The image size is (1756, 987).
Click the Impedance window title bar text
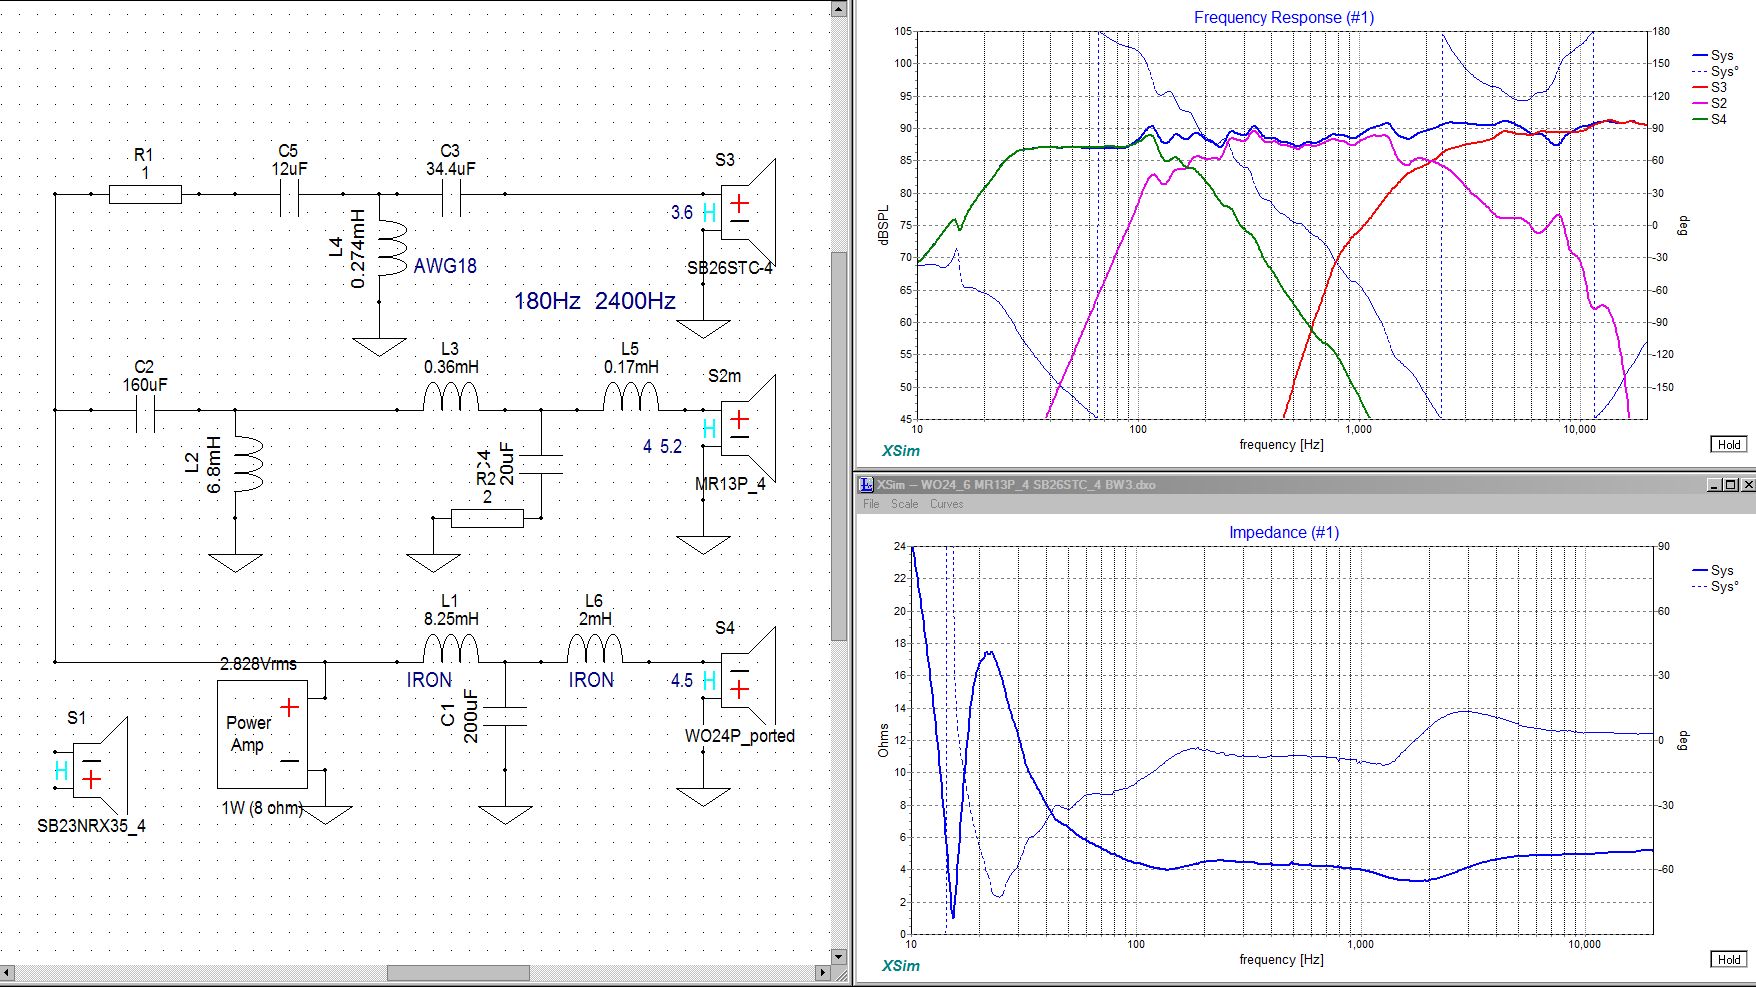pyautogui.click(x=1016, y=485)
